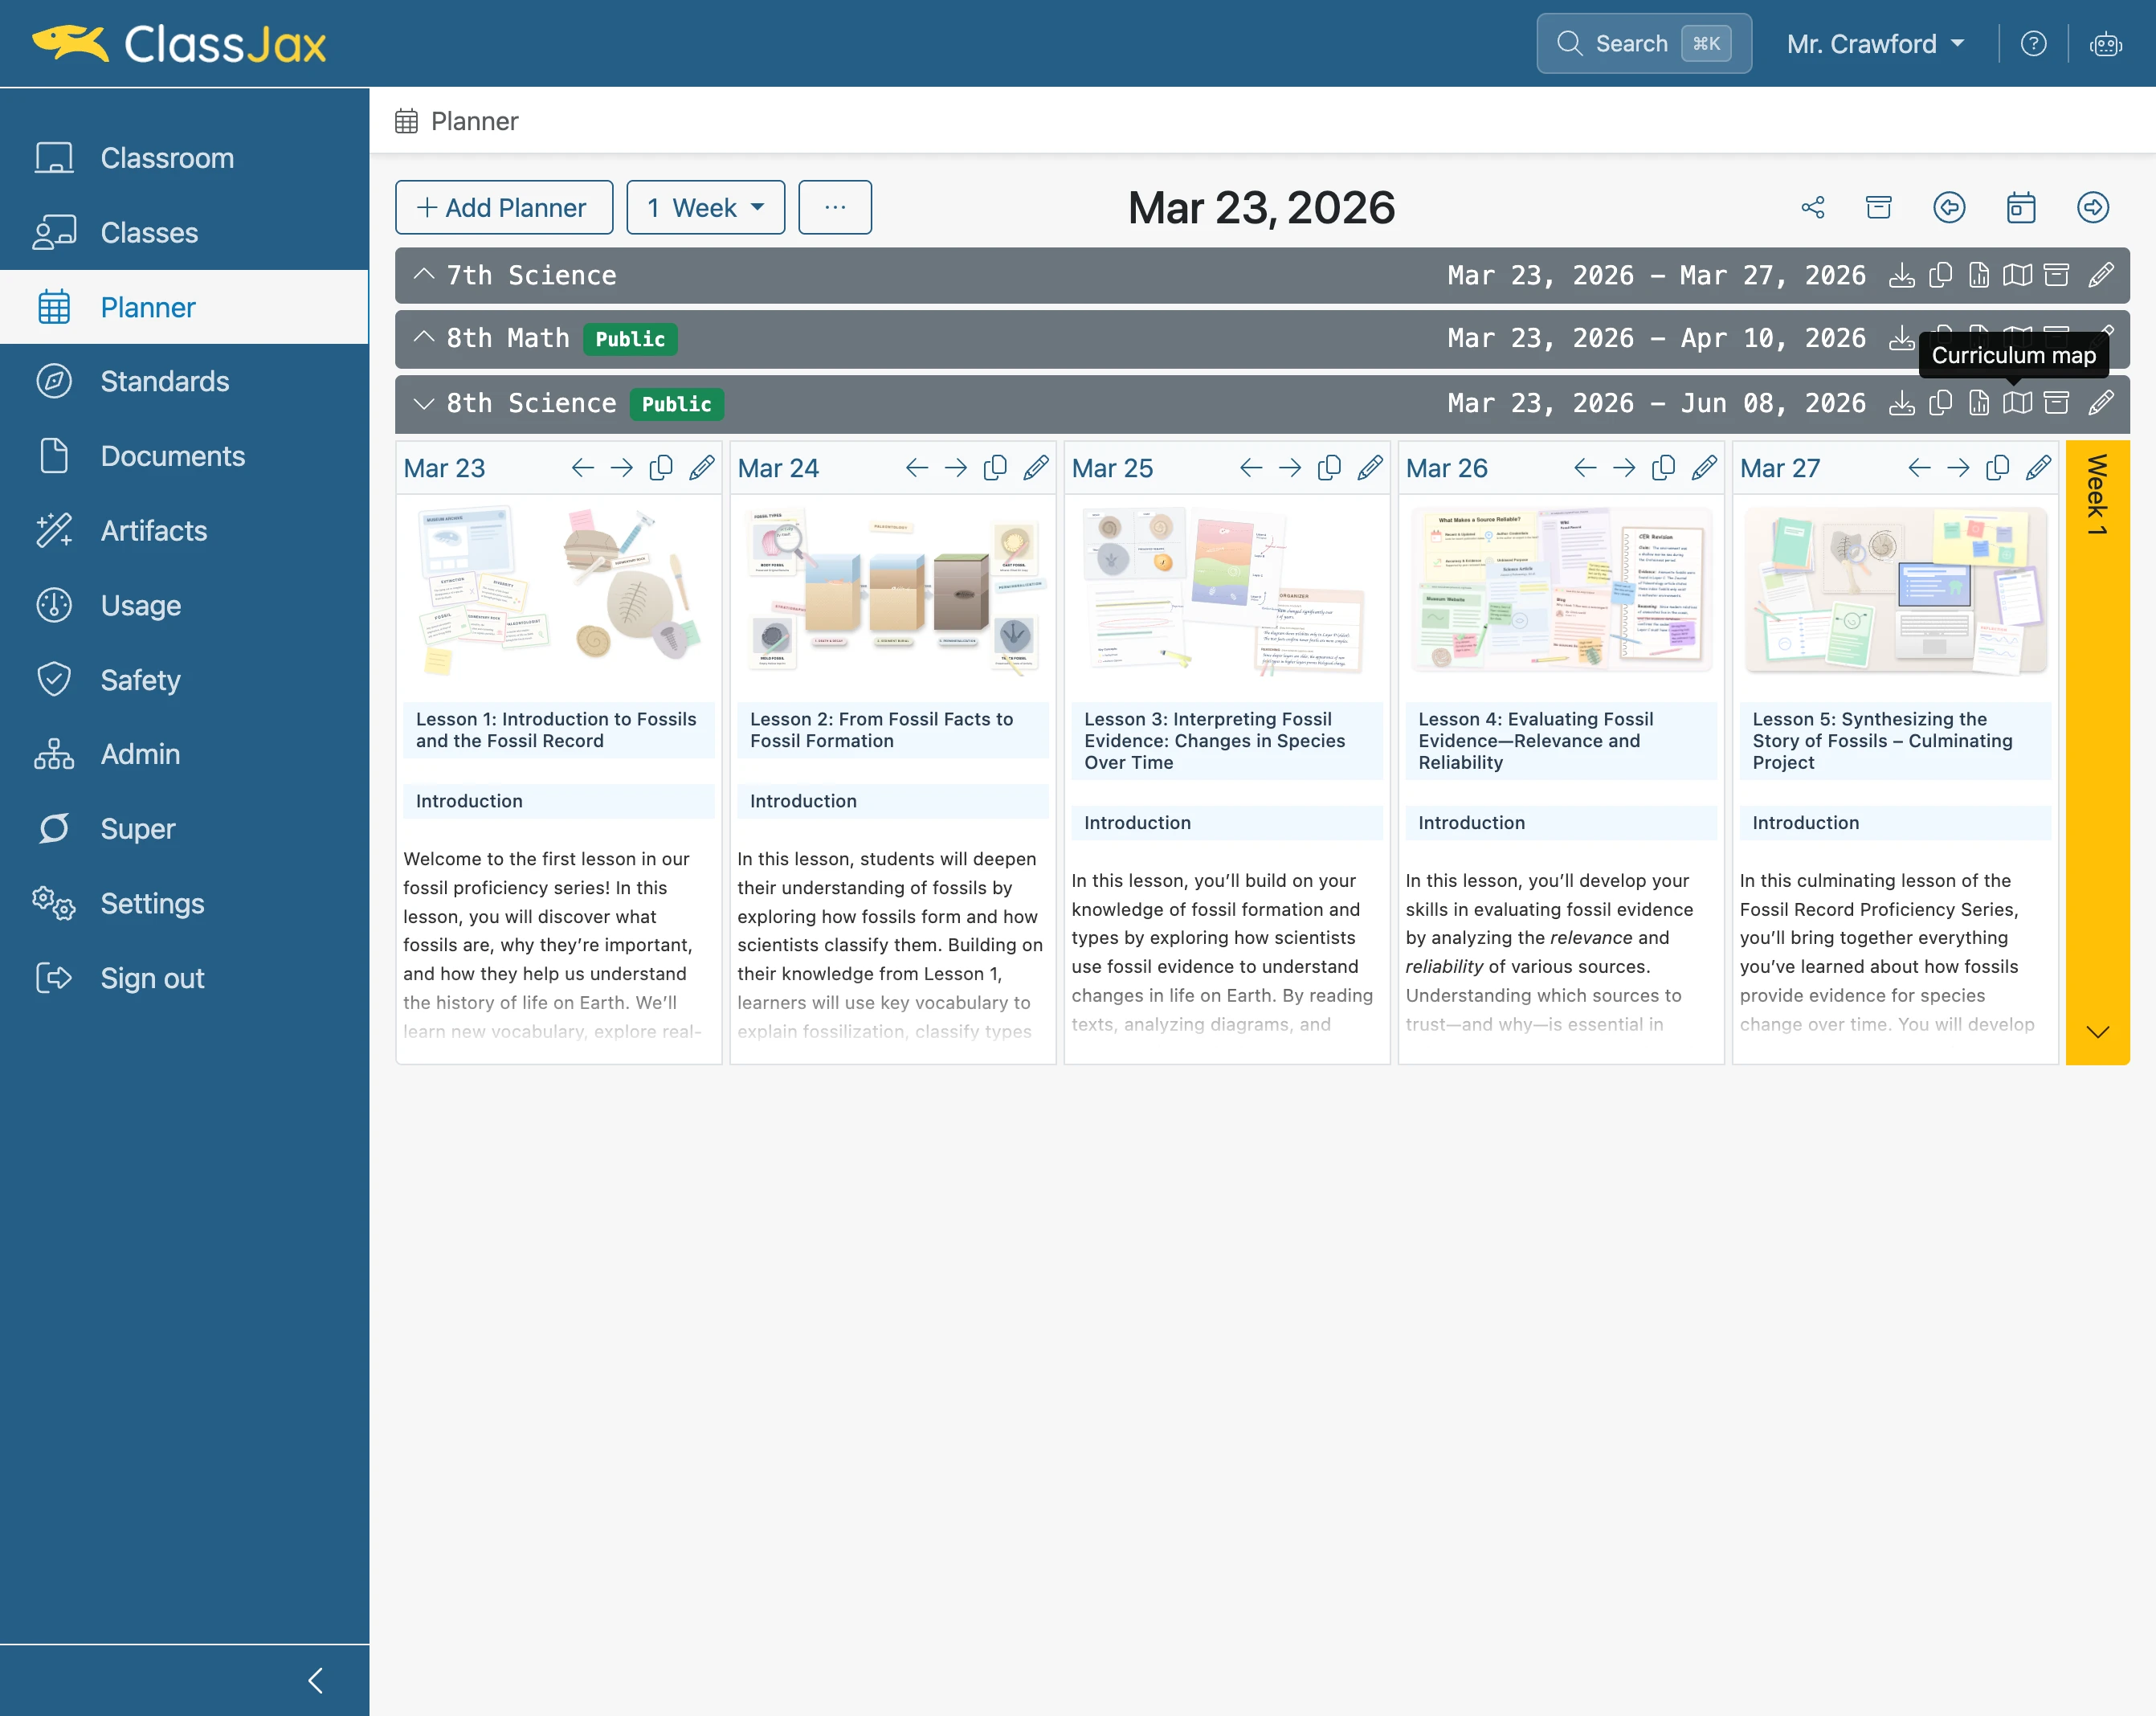Viewport: 2156px width, 1716px height.
Task: Archive the 7th Science planner
Action: [2056, 275]
